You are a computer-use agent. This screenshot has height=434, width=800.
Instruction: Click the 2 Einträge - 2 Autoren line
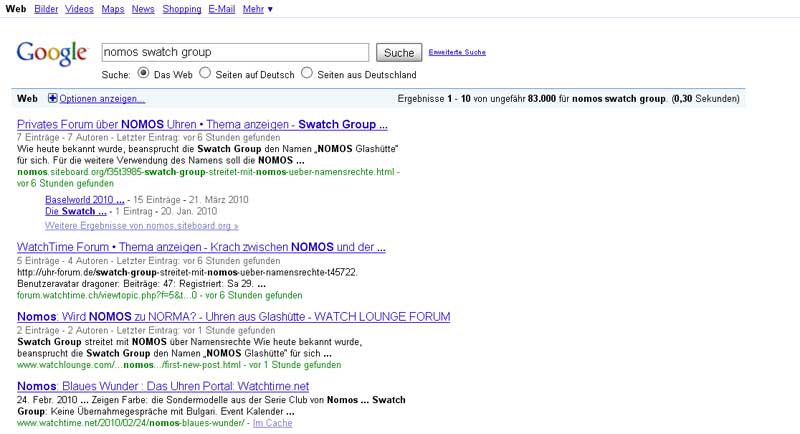coord(146,330)
